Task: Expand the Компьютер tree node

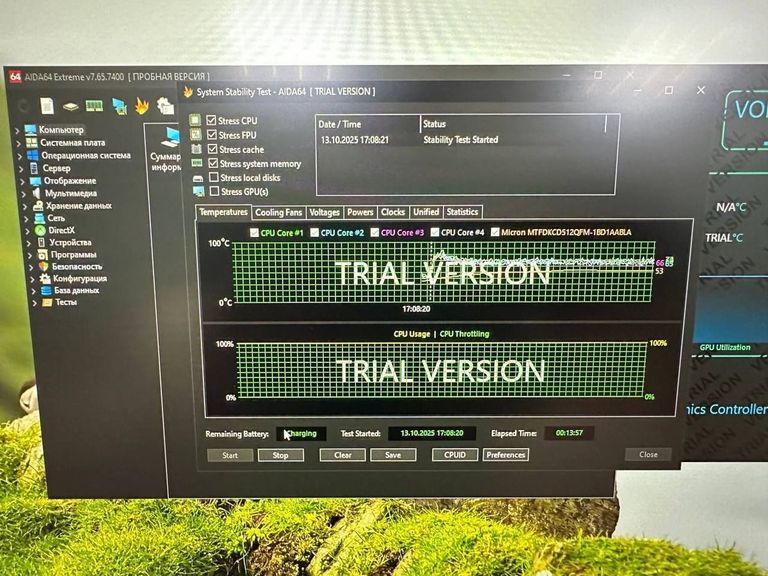Action: point(18,130)
